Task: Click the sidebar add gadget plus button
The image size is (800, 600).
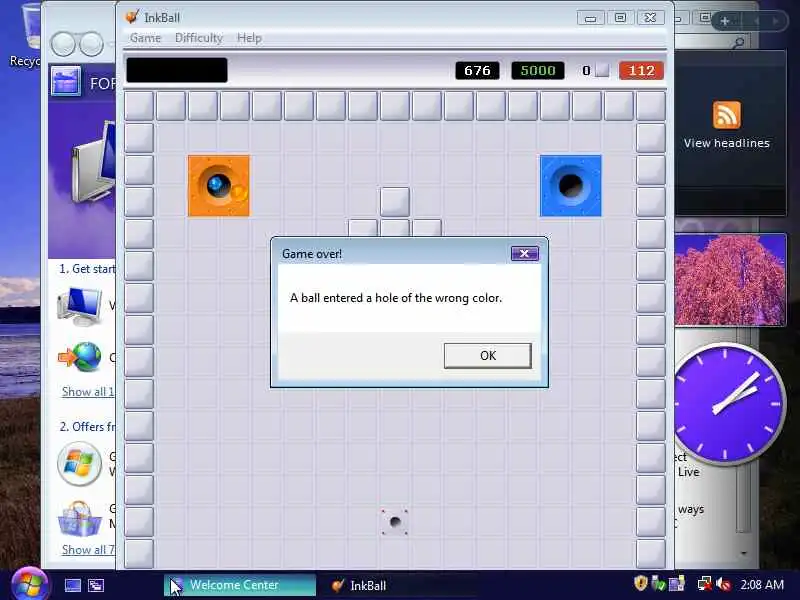Action: [x=724, y=21]
